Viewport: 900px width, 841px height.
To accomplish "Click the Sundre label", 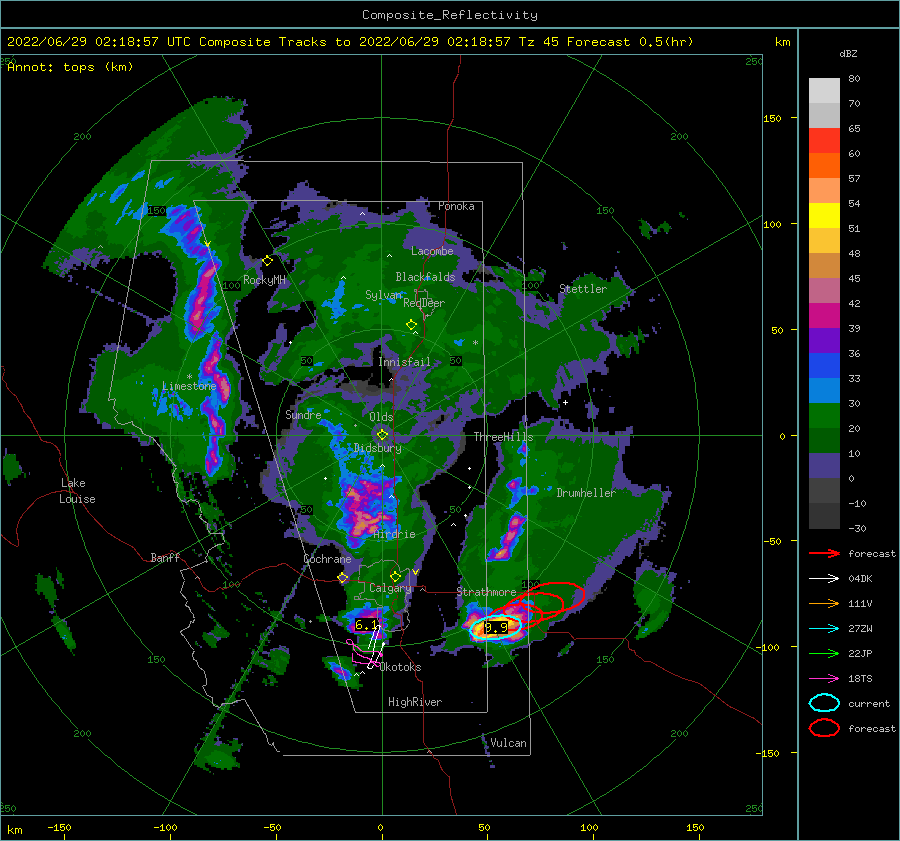I will (x=303, y=414).
